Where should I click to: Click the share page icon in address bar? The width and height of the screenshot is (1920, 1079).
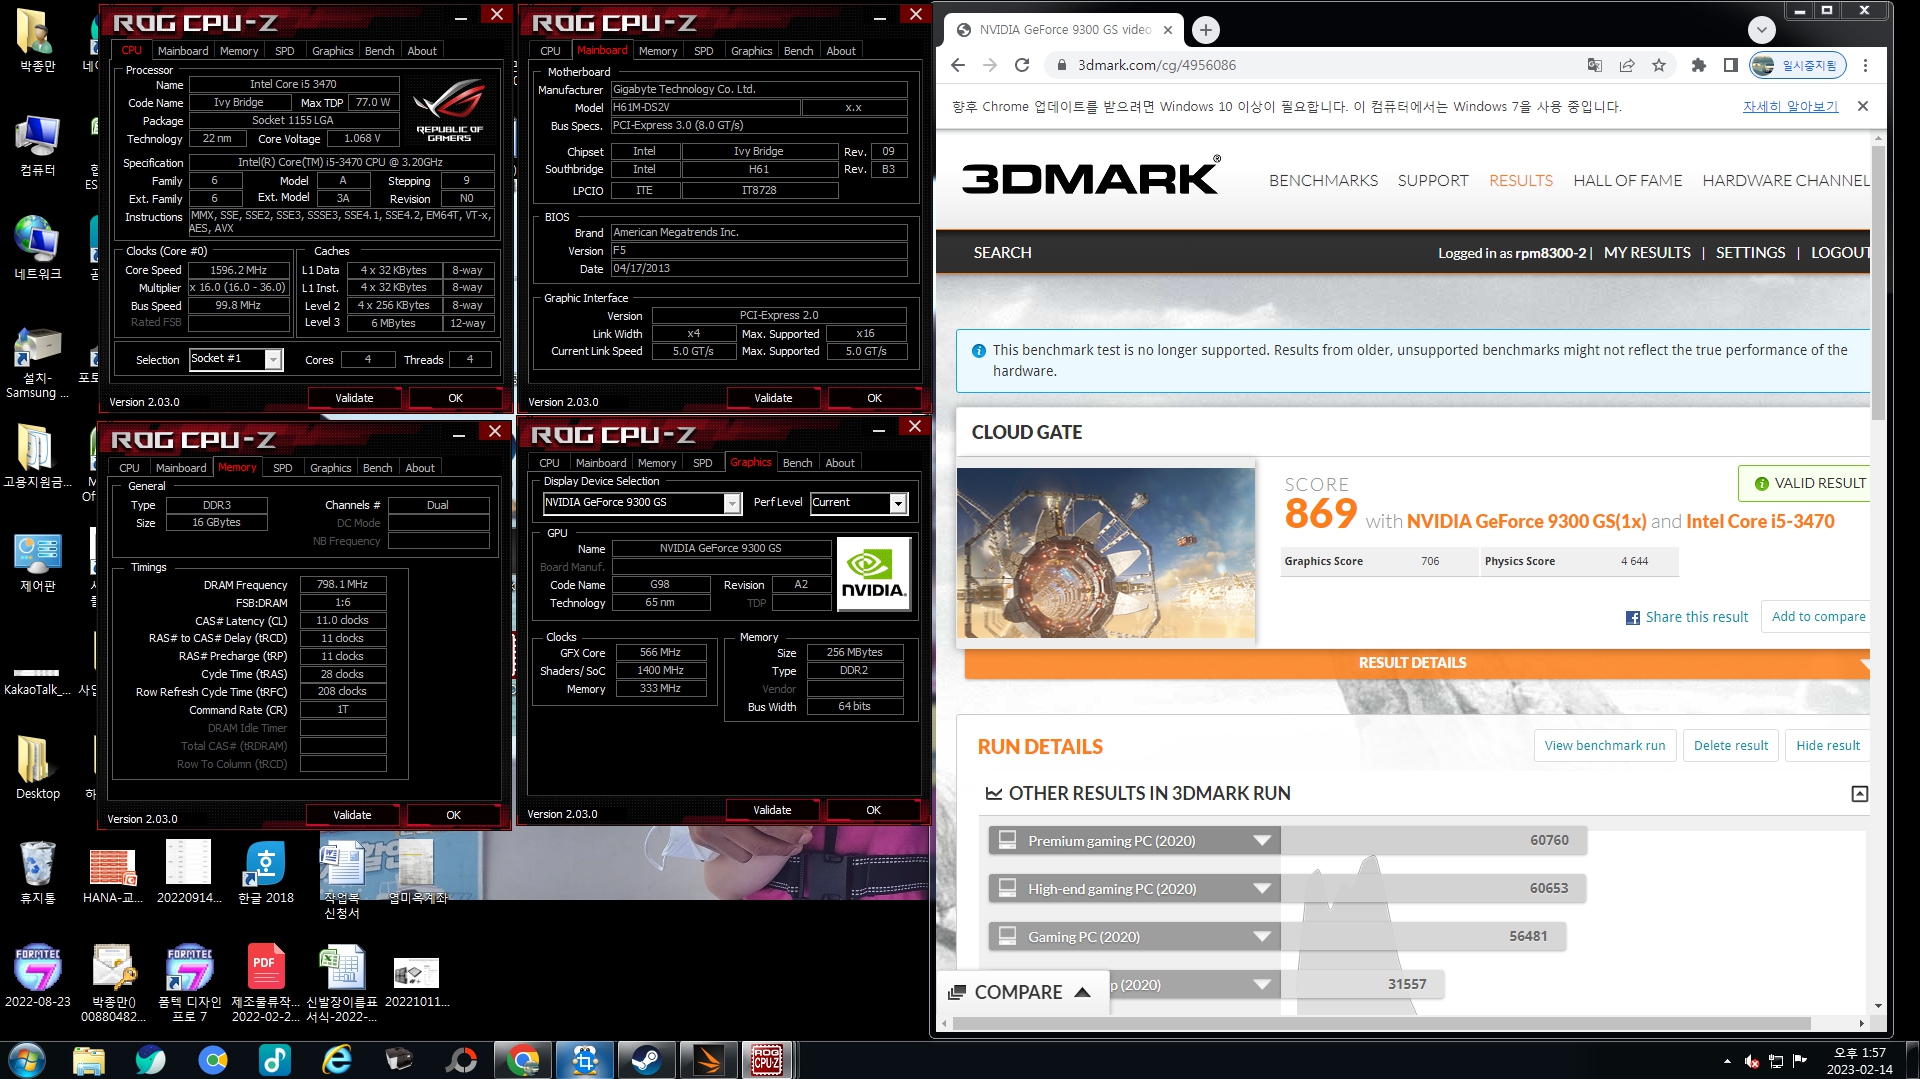pyautogui.click(x=1627, y=65)
